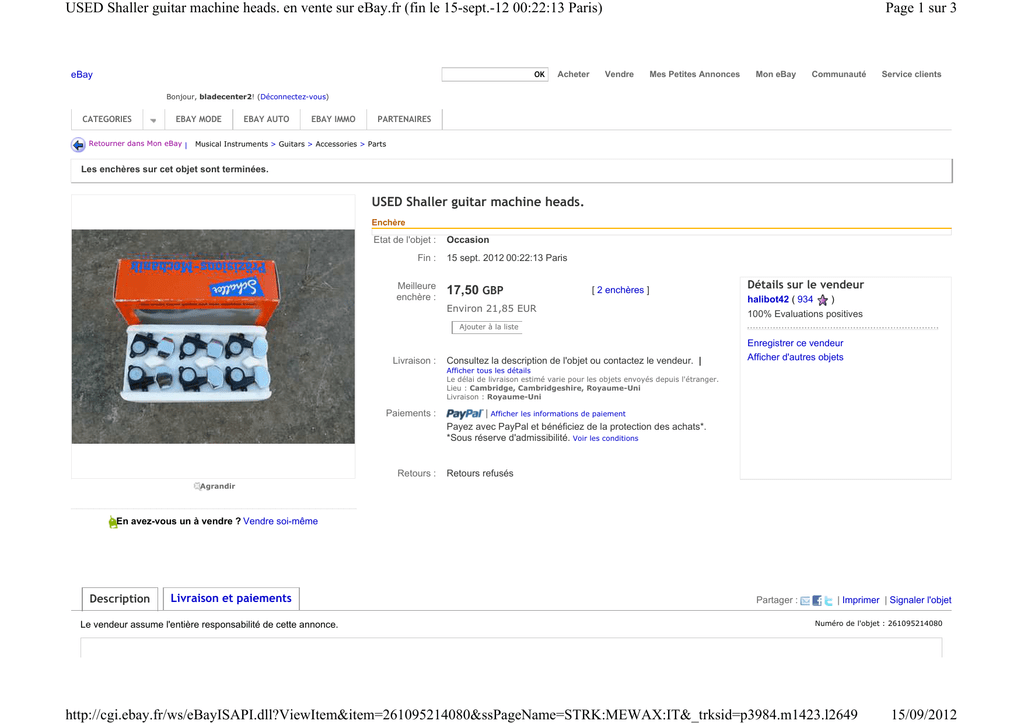Share listing on Twitter icon
This screenshot has width=1024, height=724.
click(829, 601)
